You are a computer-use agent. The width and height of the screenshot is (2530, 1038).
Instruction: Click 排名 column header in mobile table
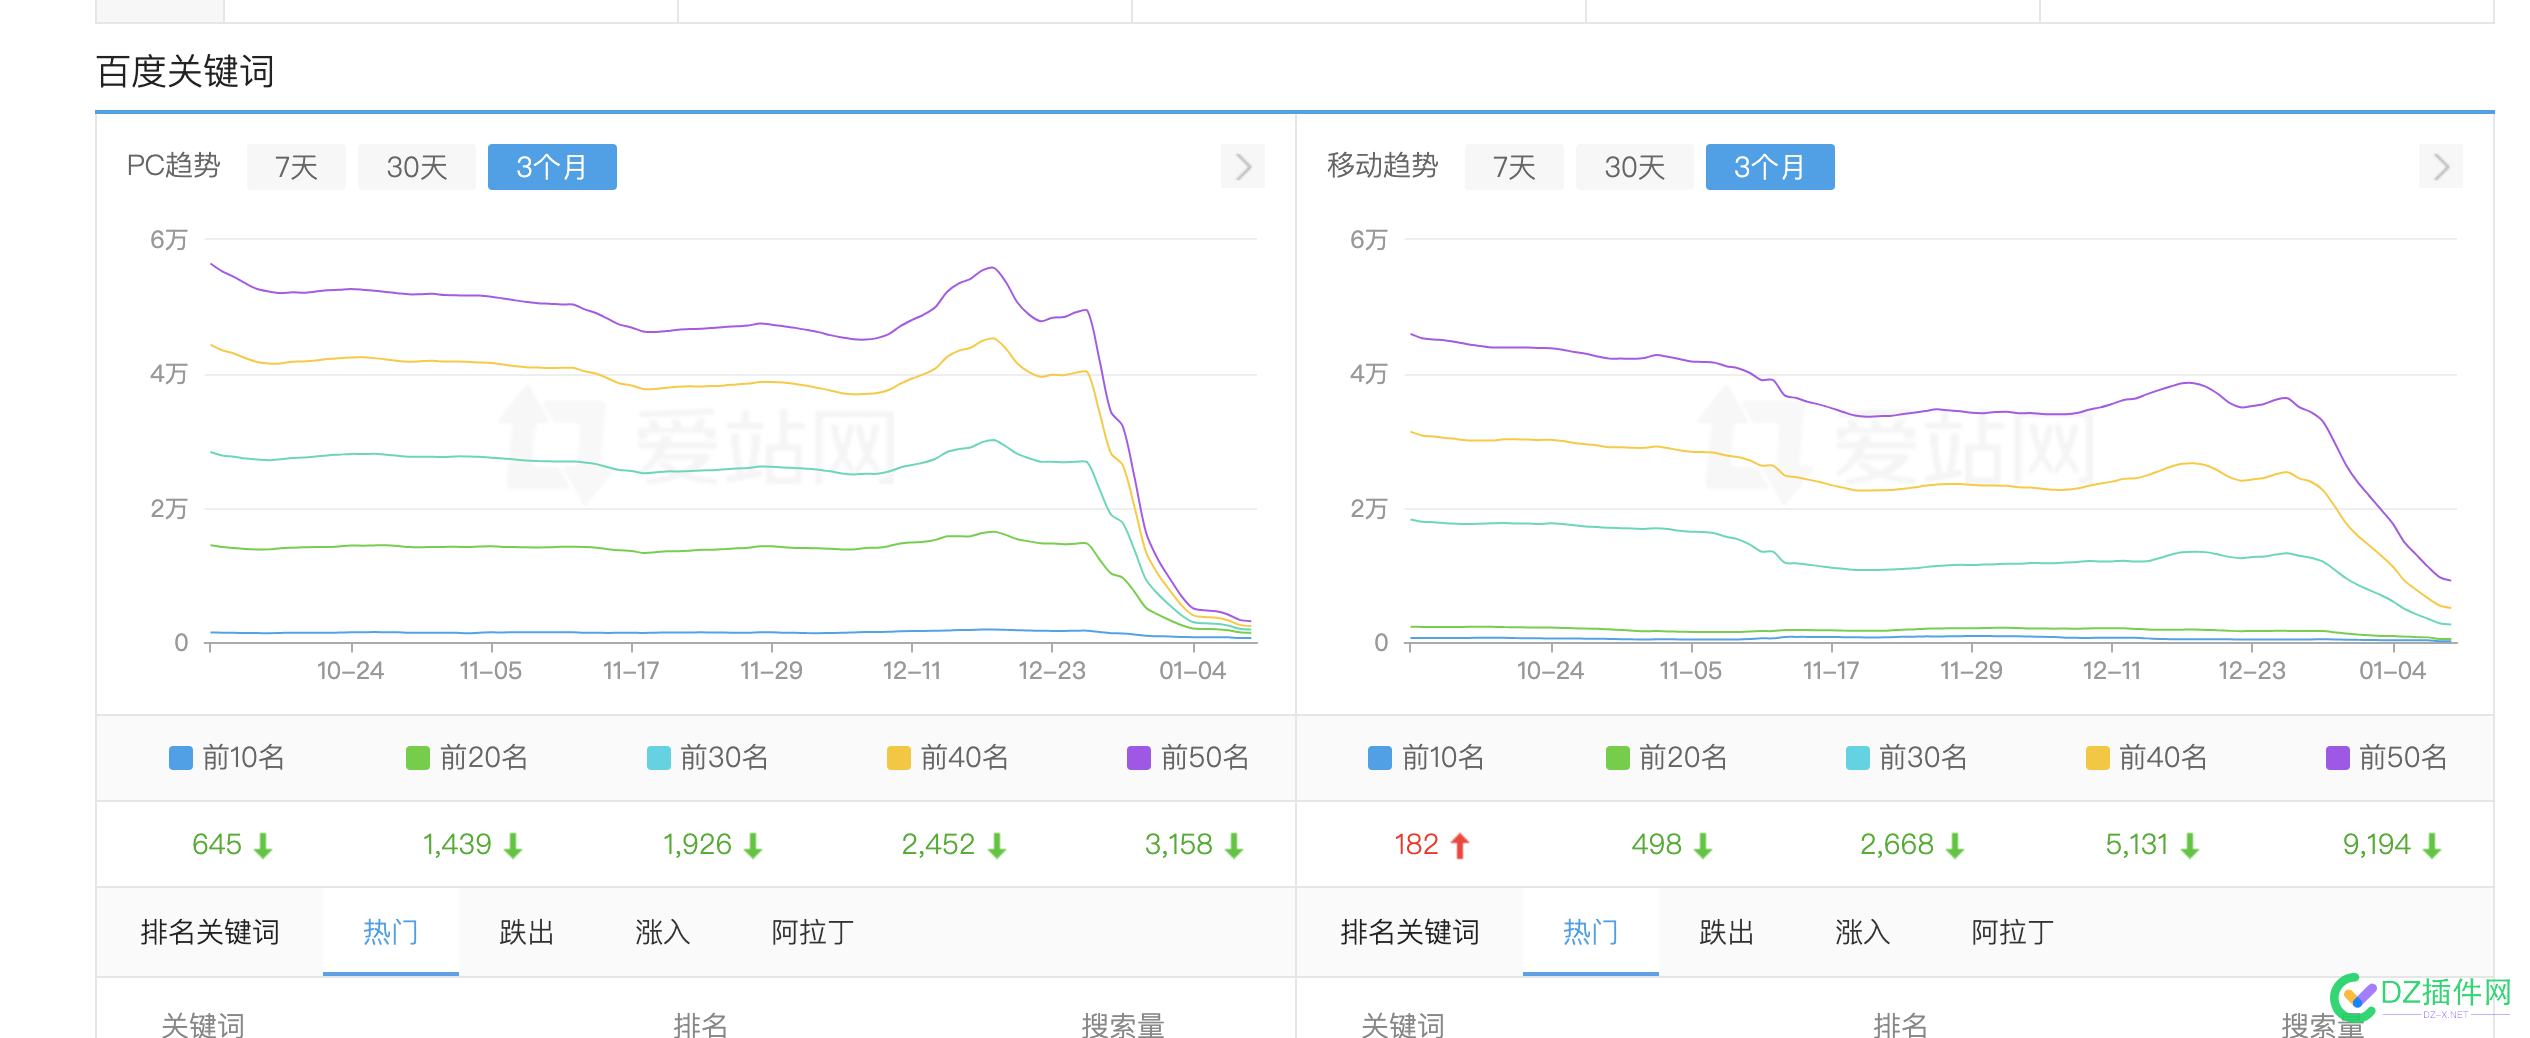pyautogui.click(x=1901, y=1025)
